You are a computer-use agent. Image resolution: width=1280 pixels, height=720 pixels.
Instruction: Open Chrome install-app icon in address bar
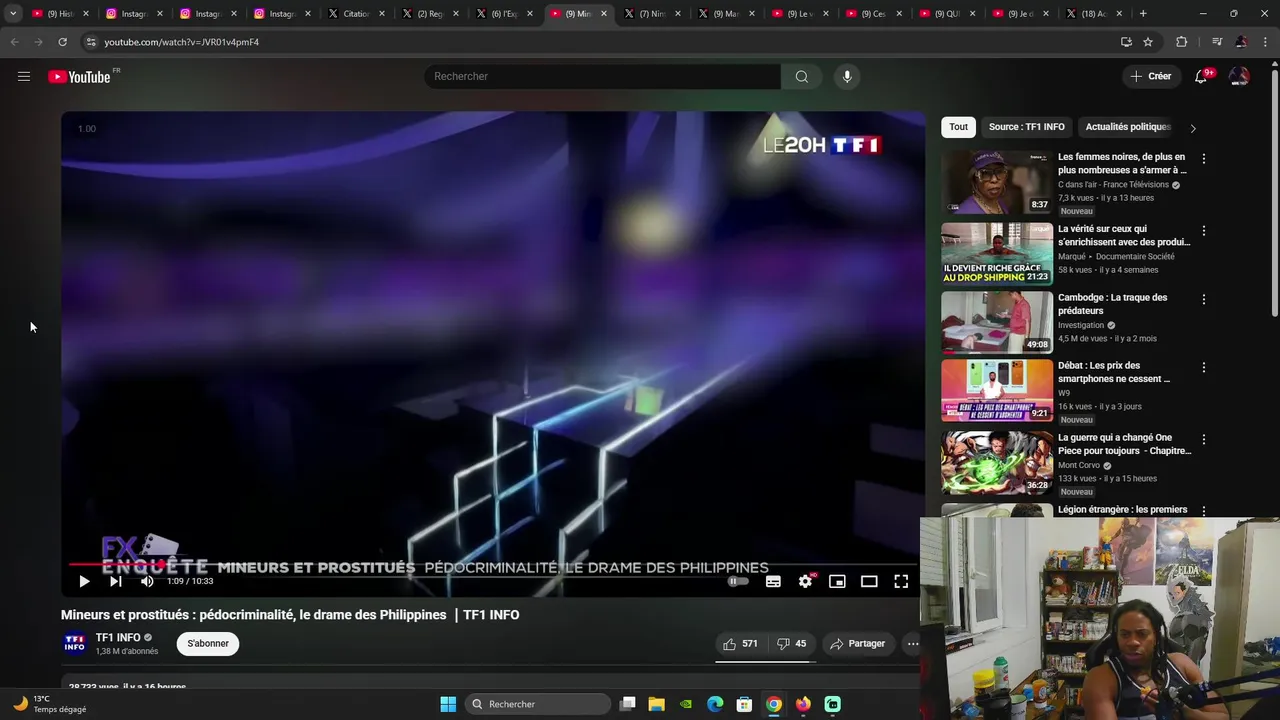pyautogui.click(x=1126, y=42)
